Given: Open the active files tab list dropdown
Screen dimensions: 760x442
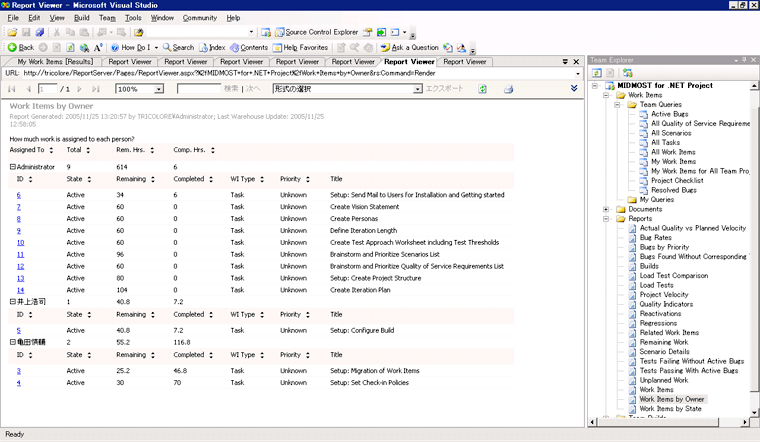Looking at the screenshot, I should (x=565, y=62).
